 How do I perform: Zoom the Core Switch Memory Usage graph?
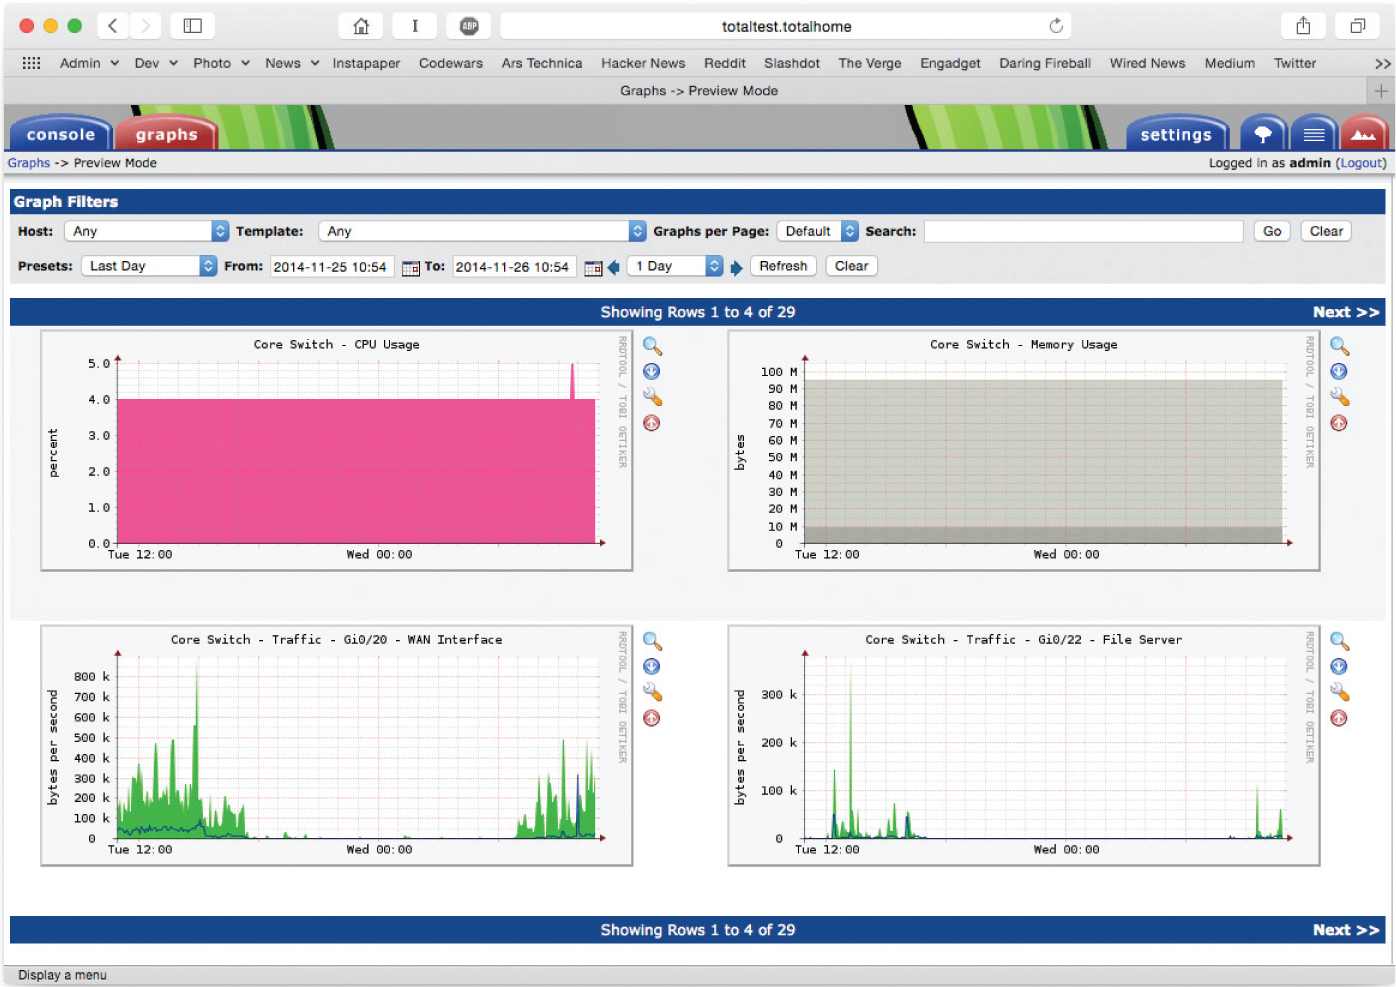tap(1340, 346)
